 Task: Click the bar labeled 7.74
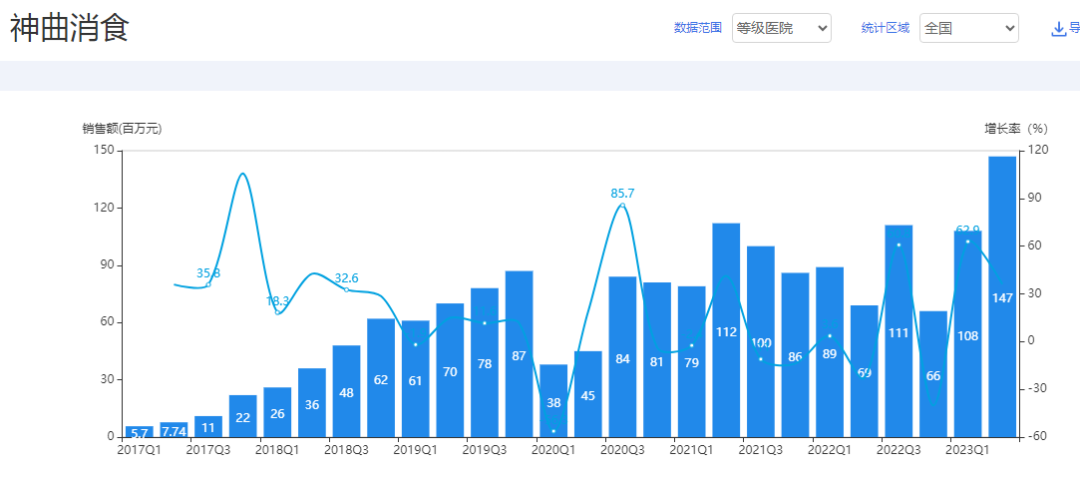click(174, 431)
